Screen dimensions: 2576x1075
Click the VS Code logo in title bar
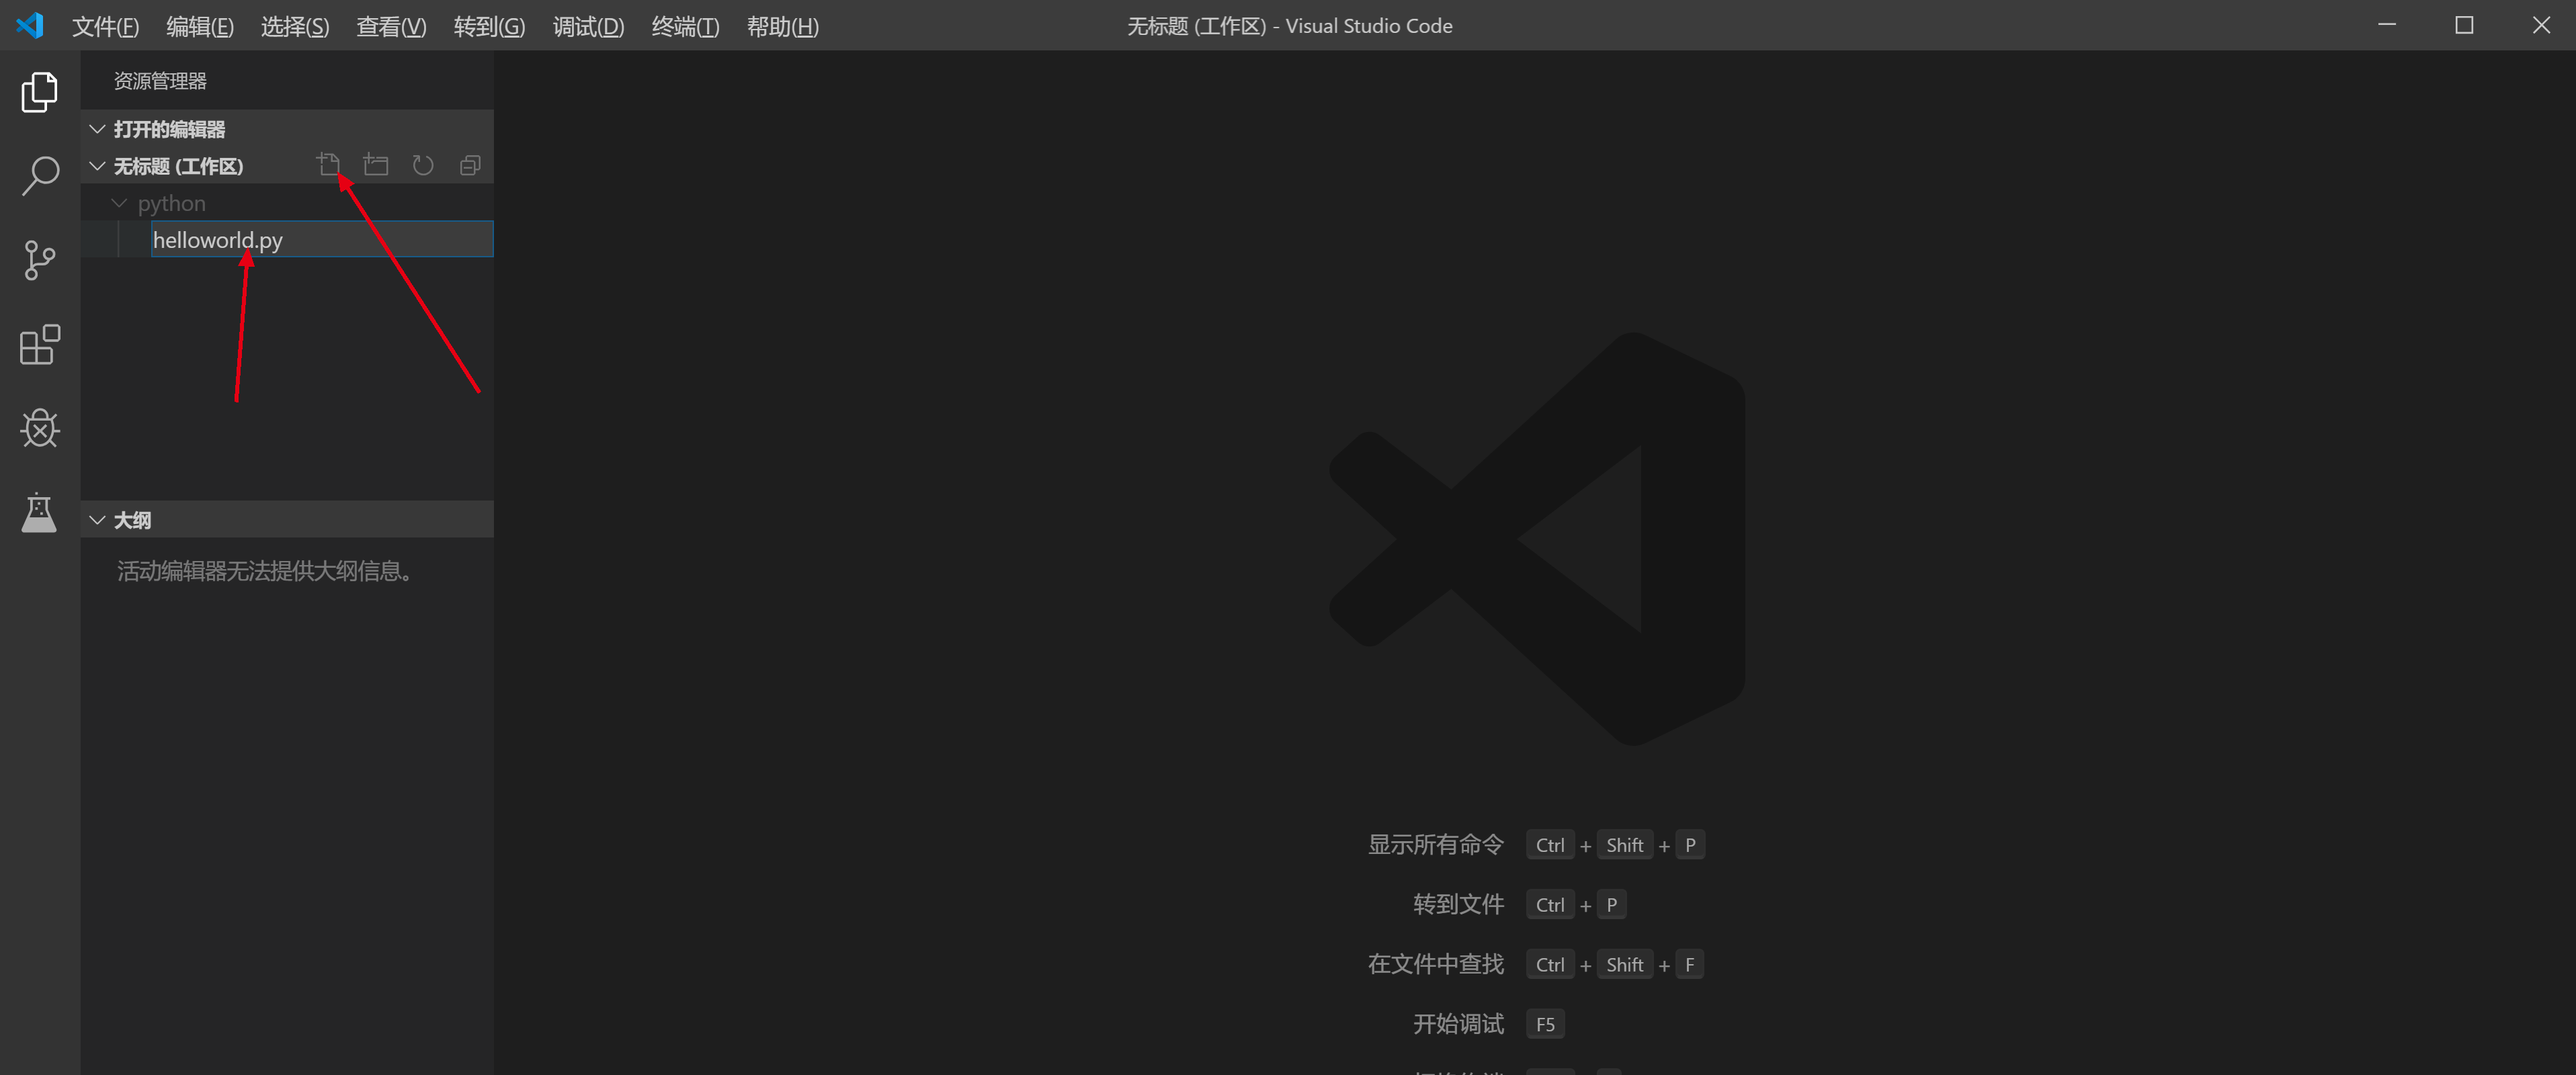click(30, 25)
